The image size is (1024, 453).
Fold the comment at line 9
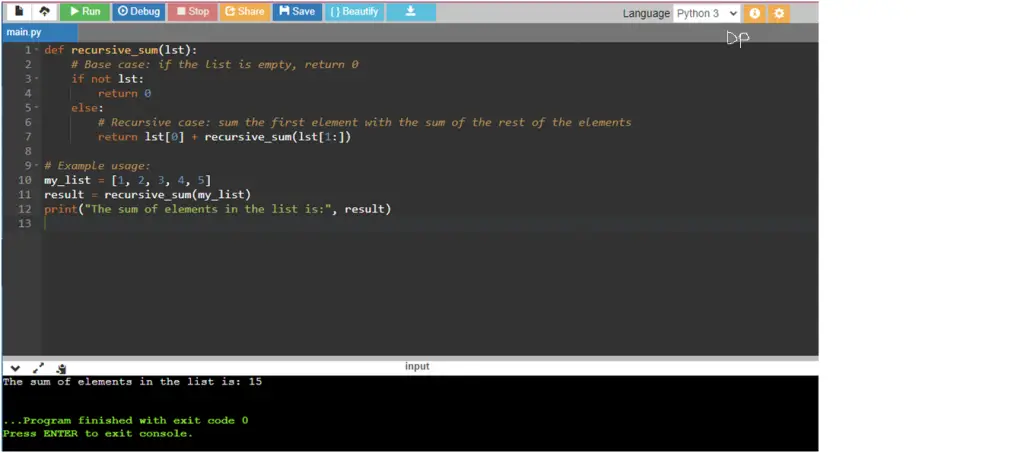click(x=37, y=165)
